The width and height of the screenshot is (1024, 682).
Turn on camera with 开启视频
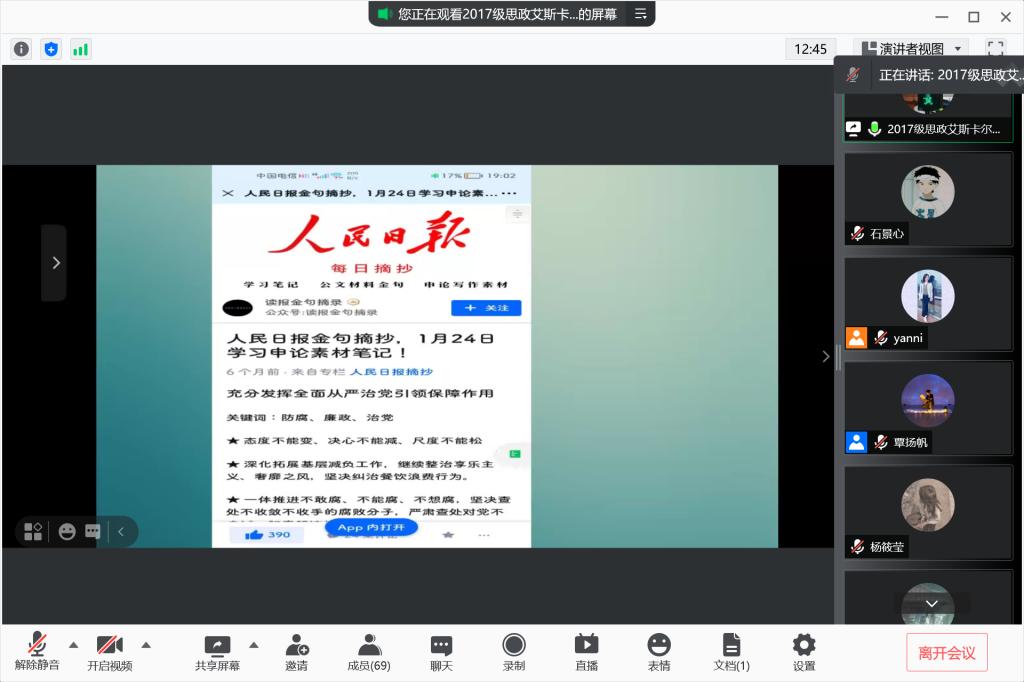pyautogui.click(x=109, y=652)
